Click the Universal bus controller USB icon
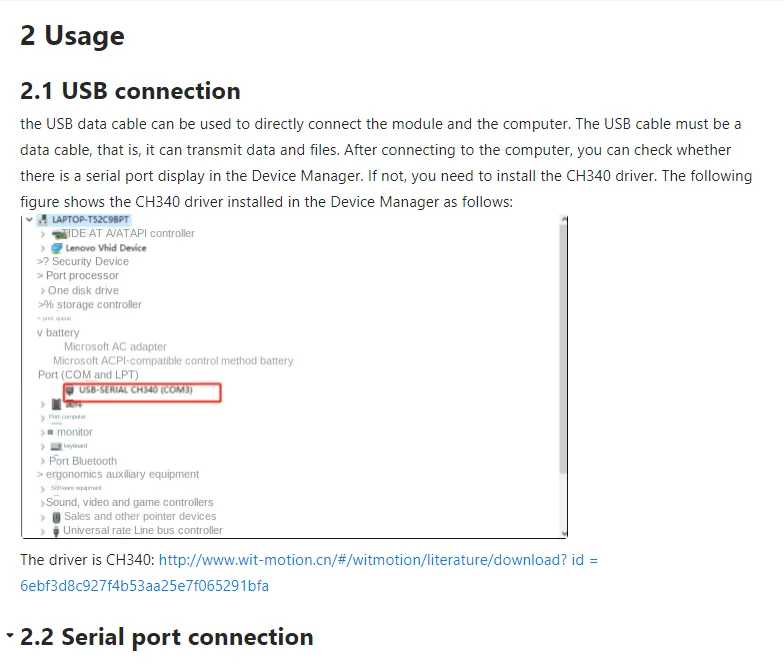Screen dimensions: 784x665 56,531
